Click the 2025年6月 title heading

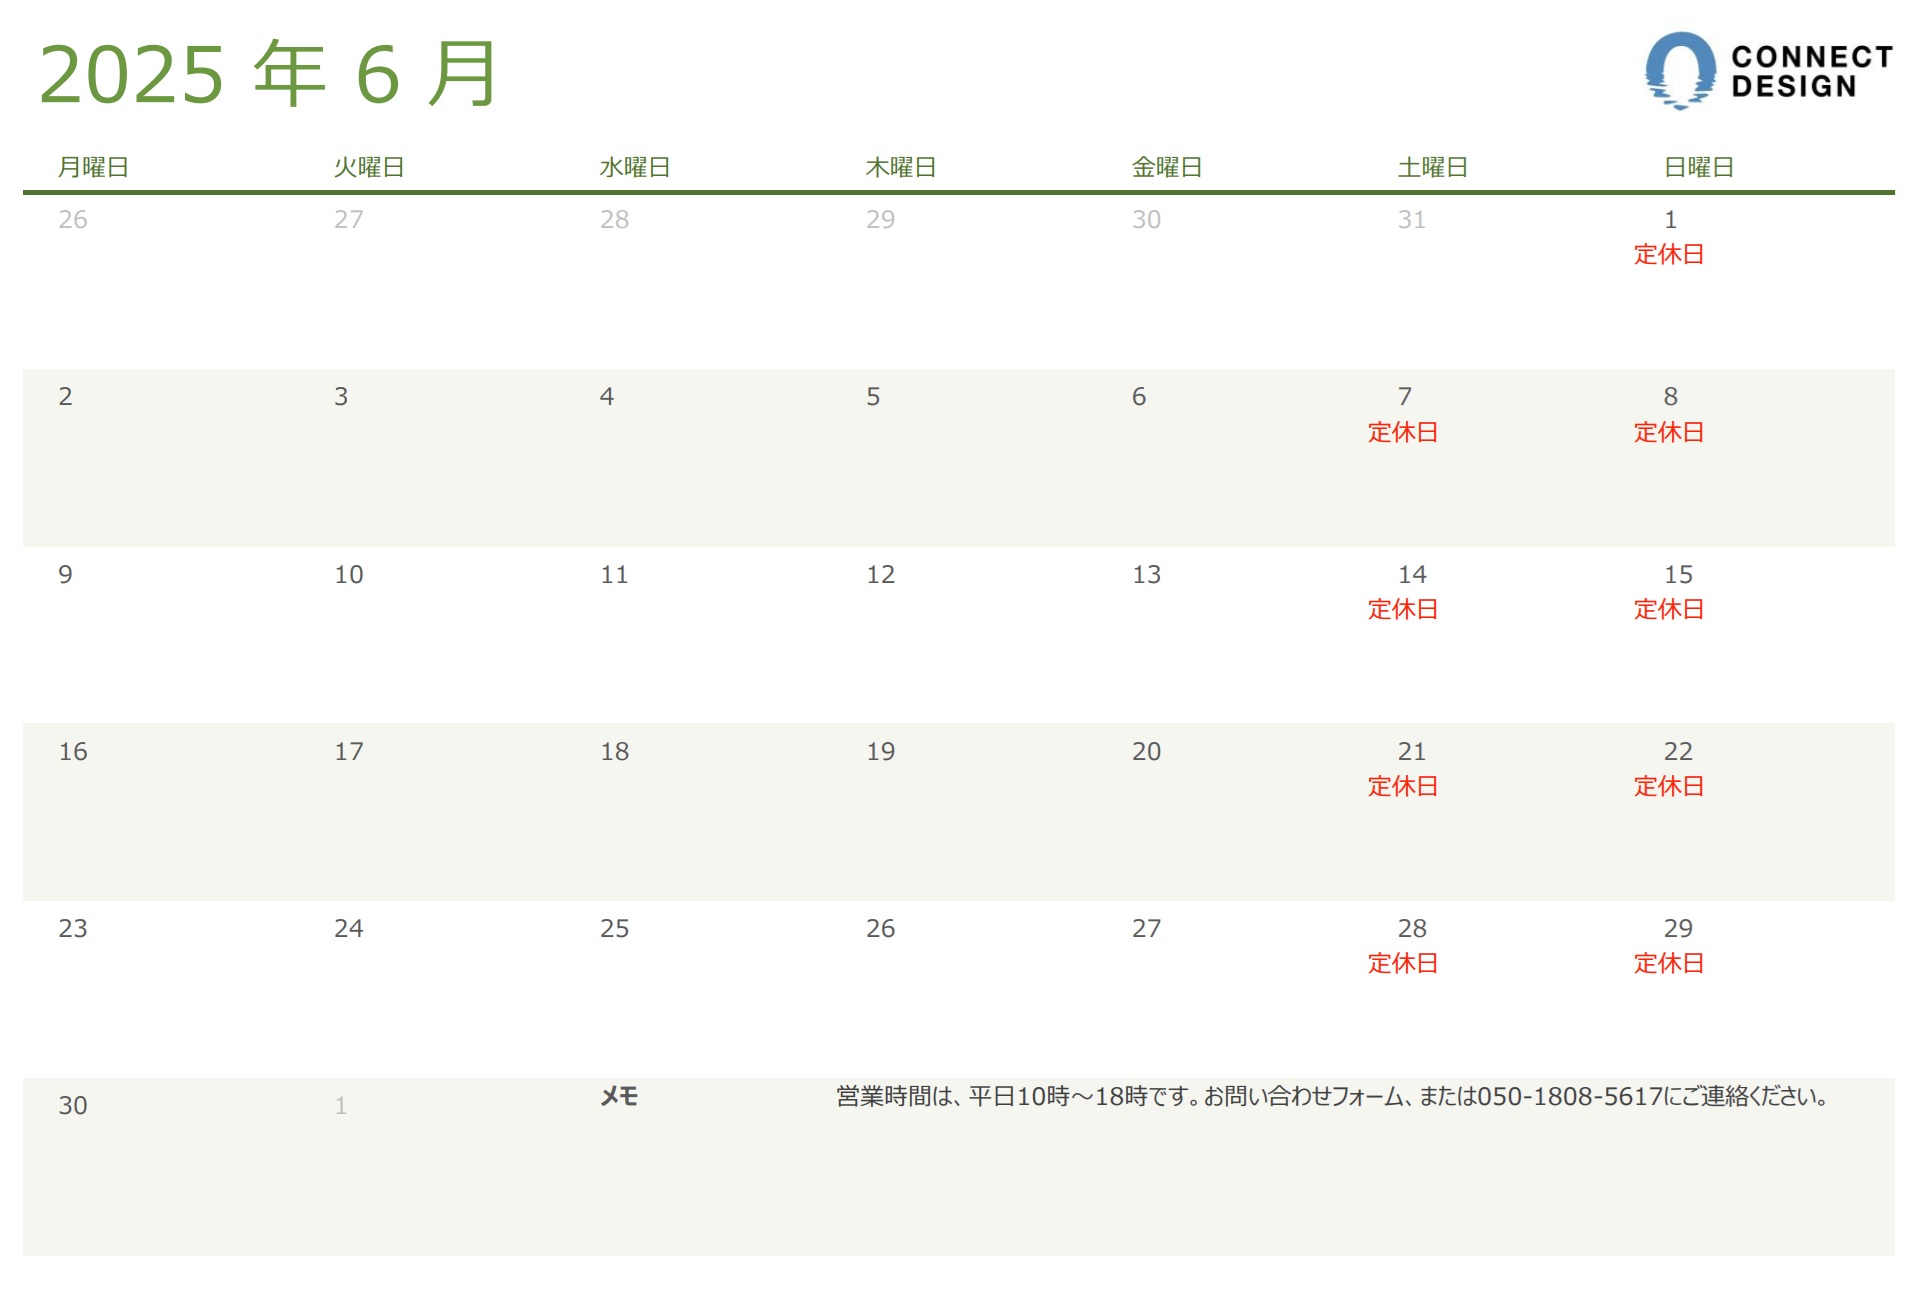click(x=268, y=74)
